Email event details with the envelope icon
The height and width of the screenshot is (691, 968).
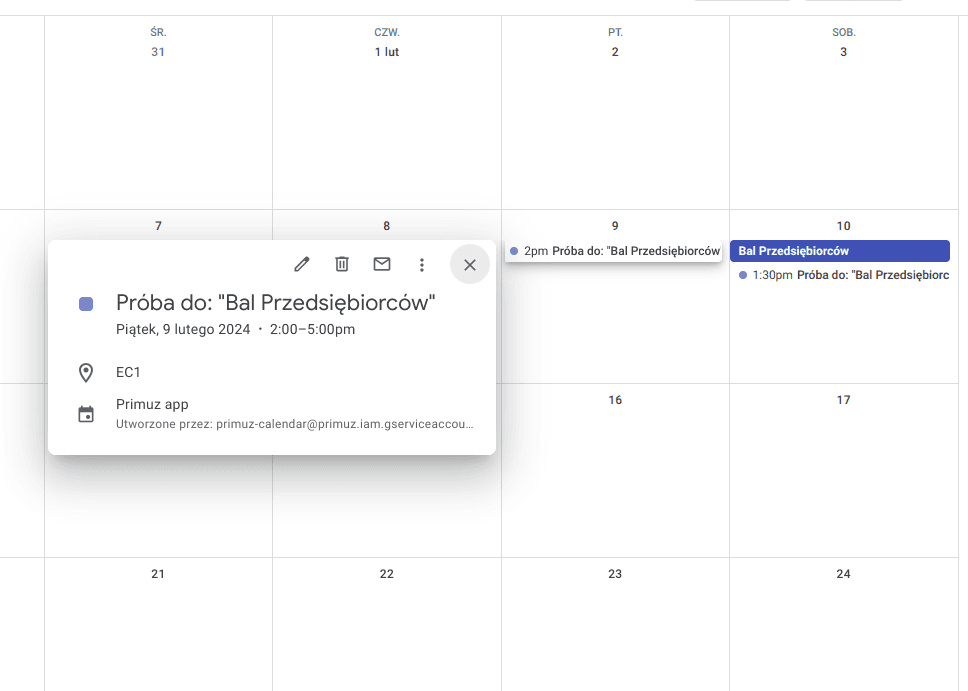(x=382, y=264)
